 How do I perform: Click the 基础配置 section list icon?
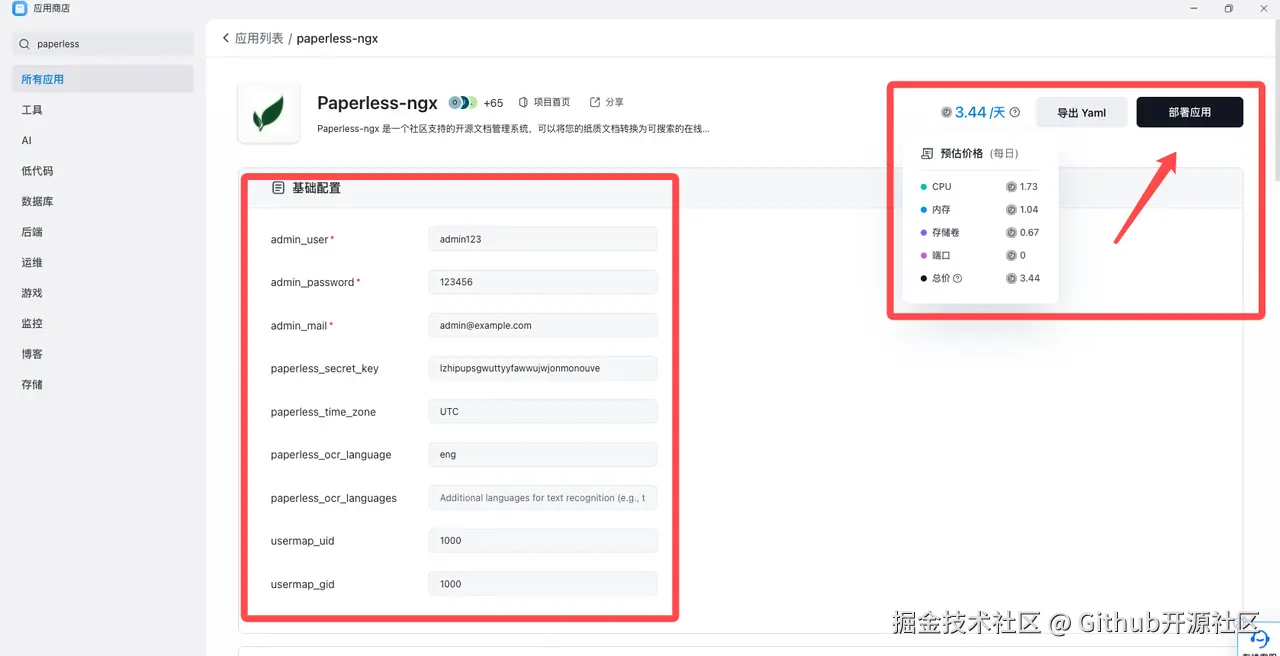tap(278, 188)
